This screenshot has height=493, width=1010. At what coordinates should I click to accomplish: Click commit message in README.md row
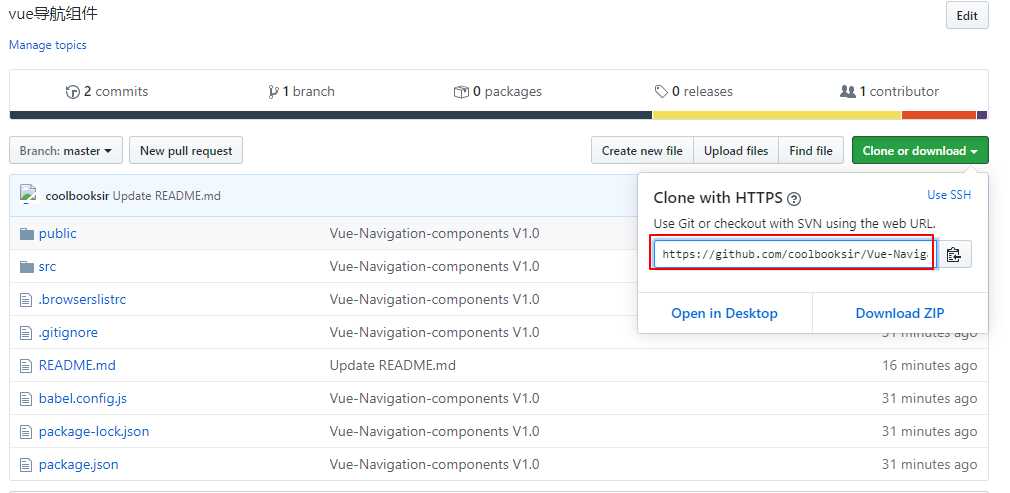point(392,365)
